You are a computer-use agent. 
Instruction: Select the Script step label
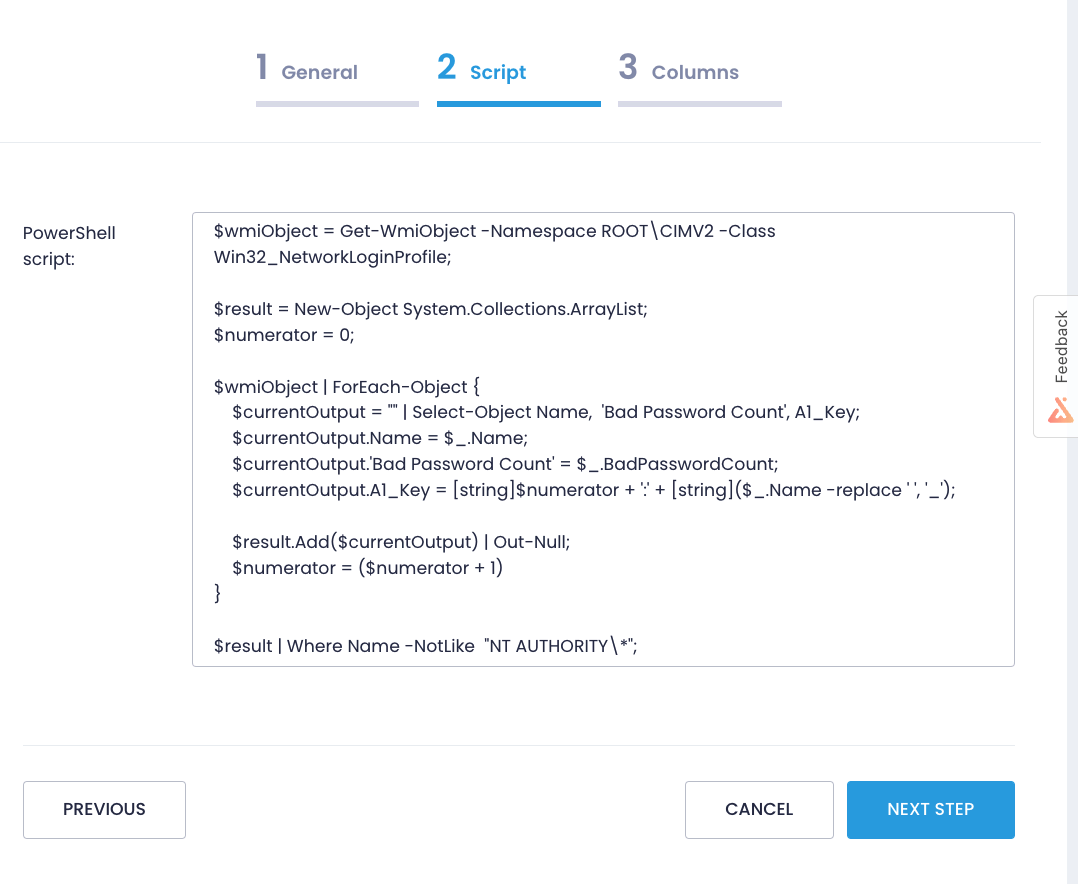tap(497, 72)
